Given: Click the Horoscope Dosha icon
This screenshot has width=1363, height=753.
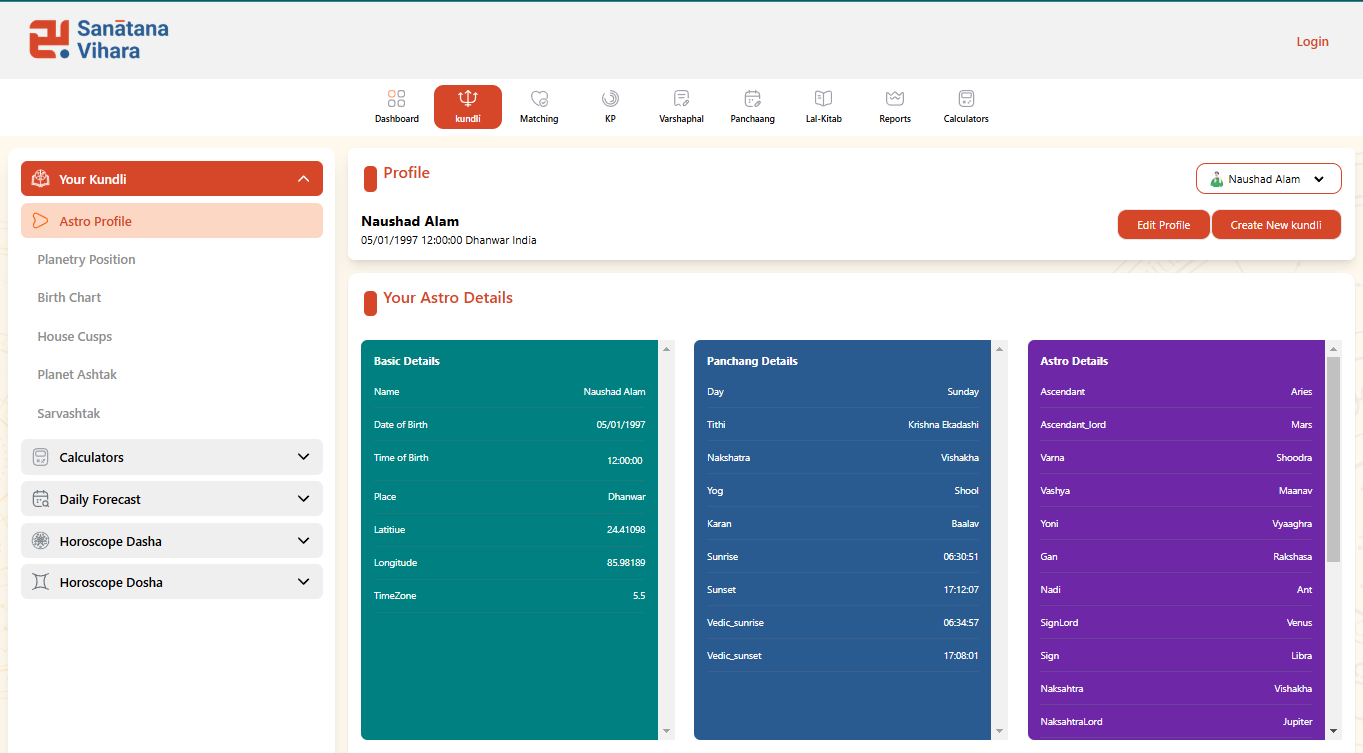Looking at the screenshot, I should (x=40, y=582).
